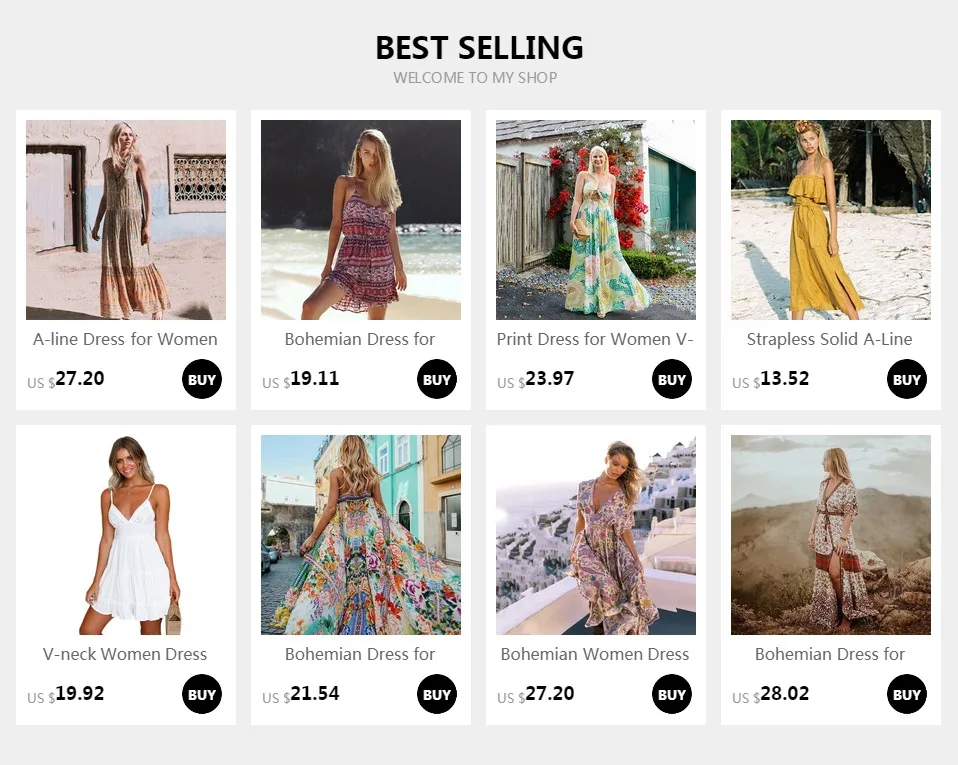
Task: Click BUY button for $19.92 V-neck dress
Action: (202, 694)
